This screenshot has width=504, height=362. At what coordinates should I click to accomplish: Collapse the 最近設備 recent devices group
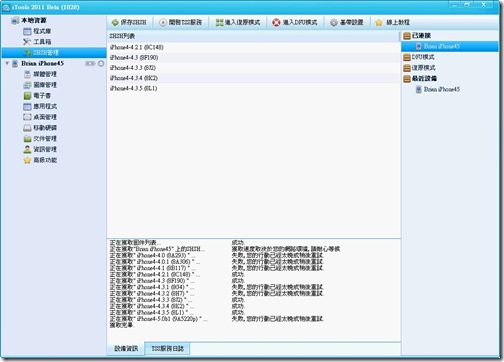(x=407, y=79)
